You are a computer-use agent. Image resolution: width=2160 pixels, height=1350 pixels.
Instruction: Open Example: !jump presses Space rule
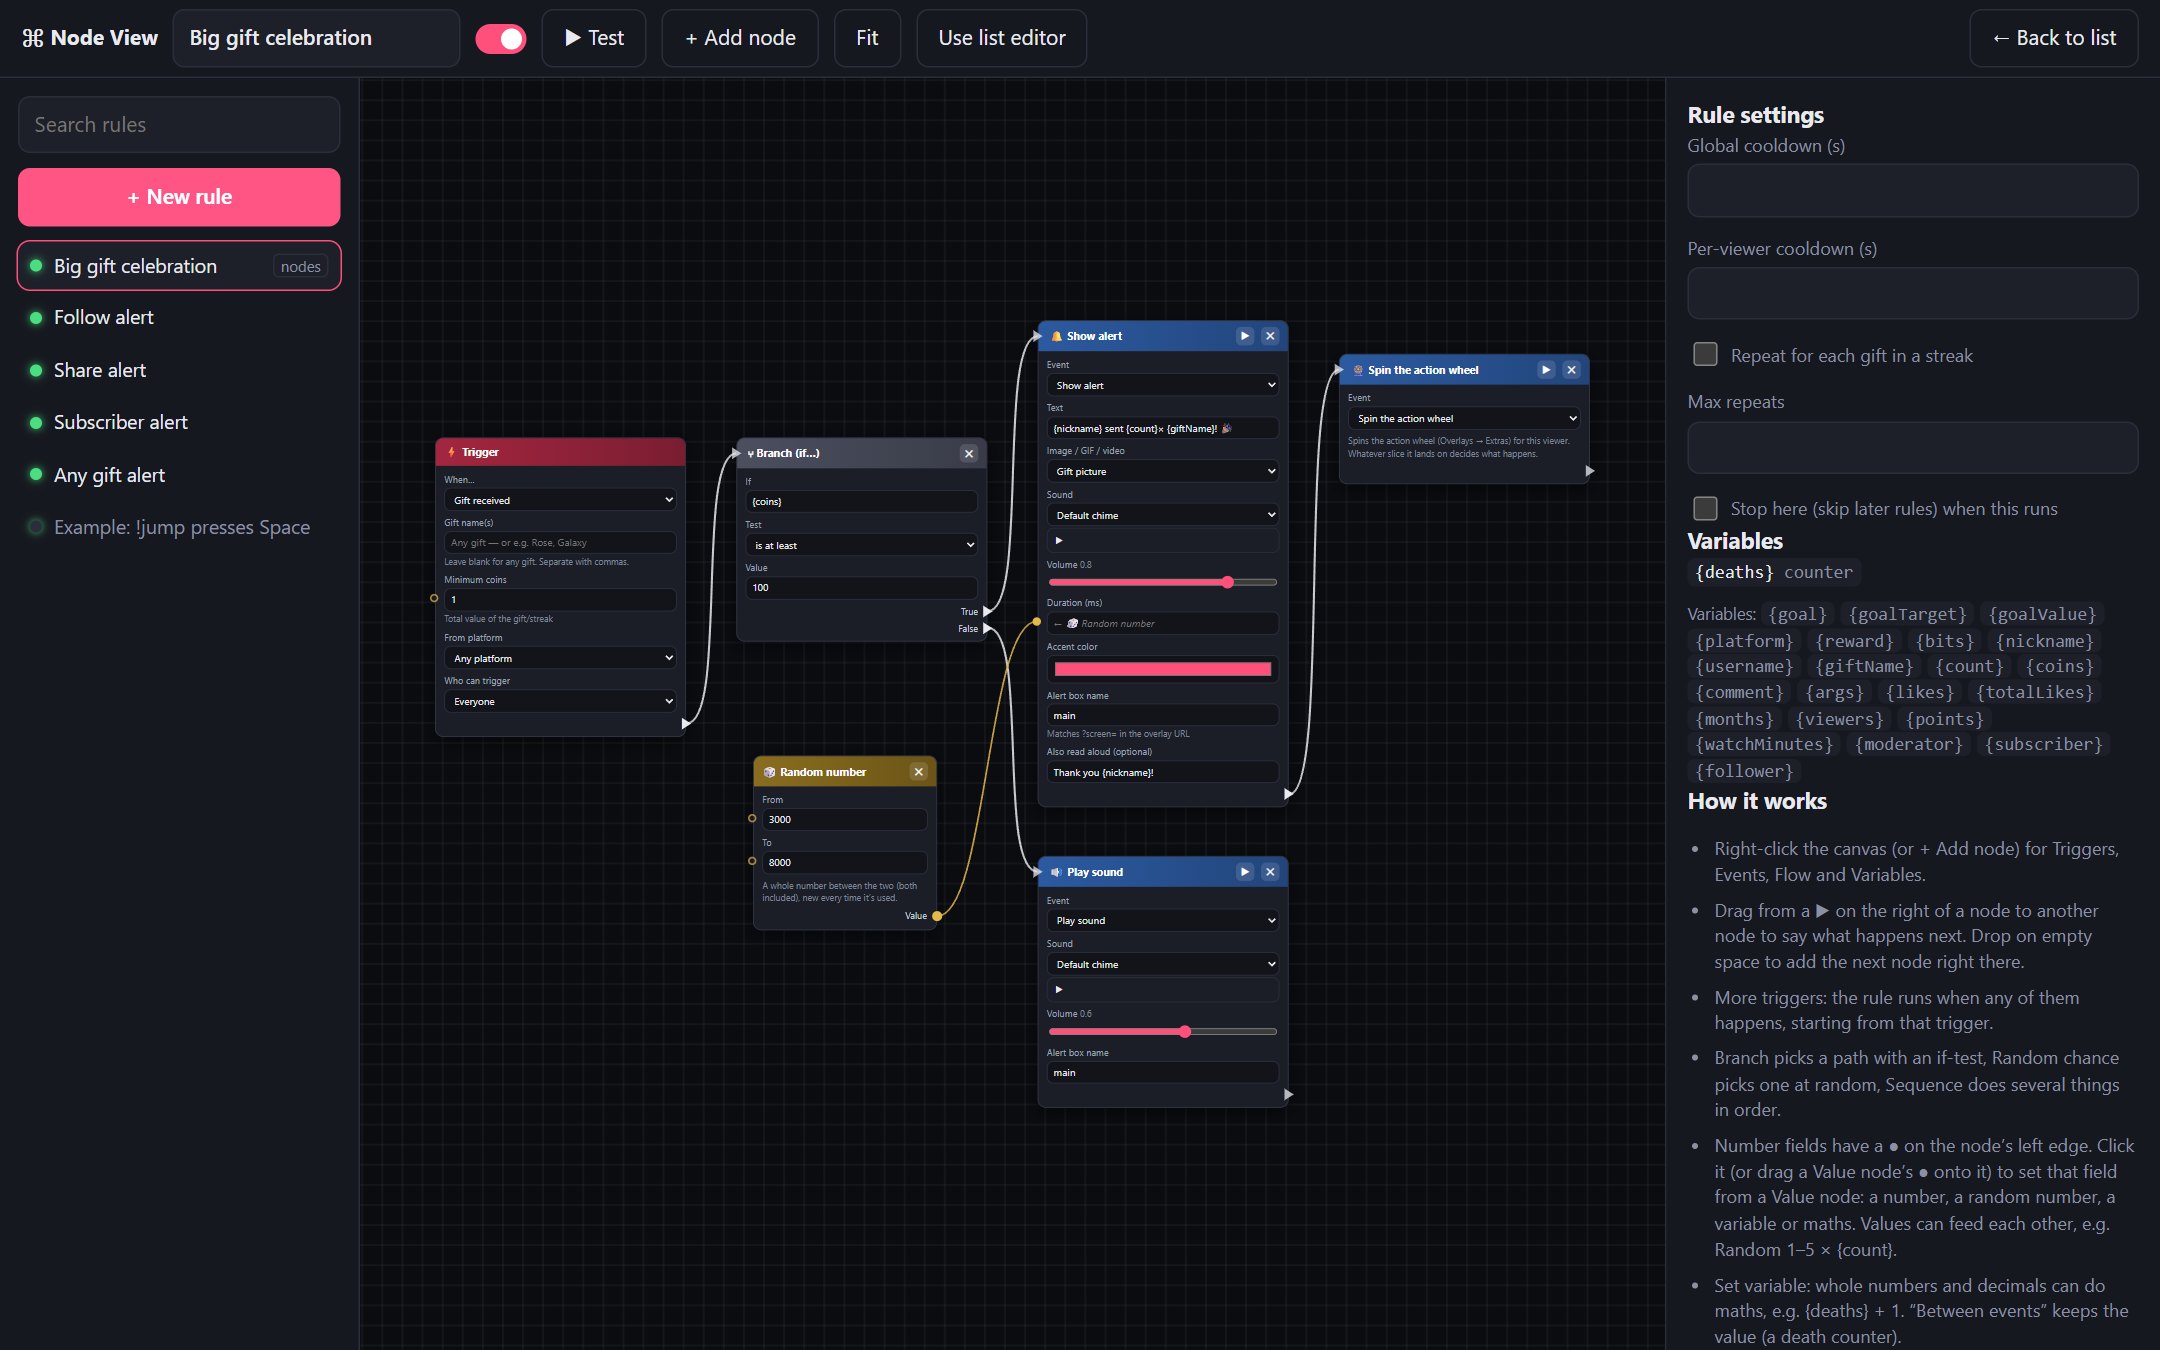[x=179, y=527]
